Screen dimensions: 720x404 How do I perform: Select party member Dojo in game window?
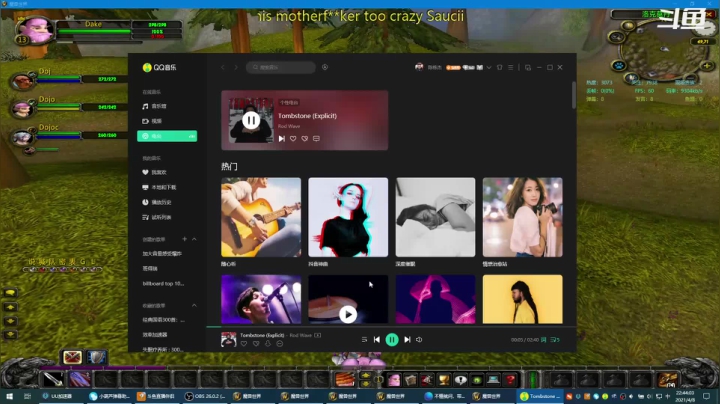coord(22,109)
